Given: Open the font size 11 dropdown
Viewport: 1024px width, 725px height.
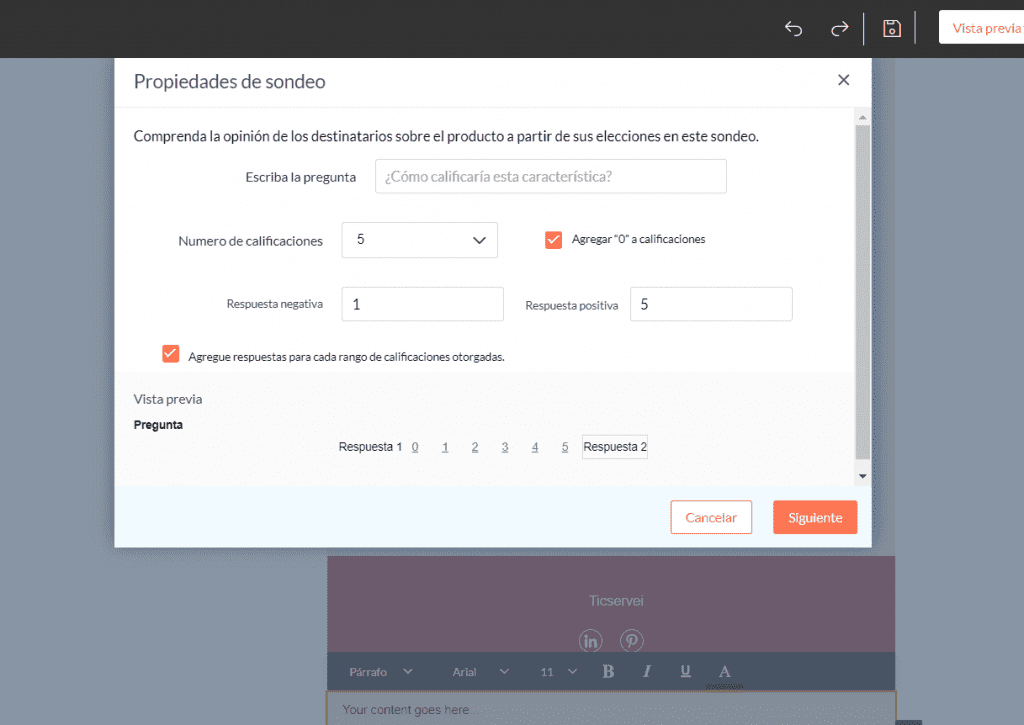Looking at the screenshot, I should (x=553, y=671).
